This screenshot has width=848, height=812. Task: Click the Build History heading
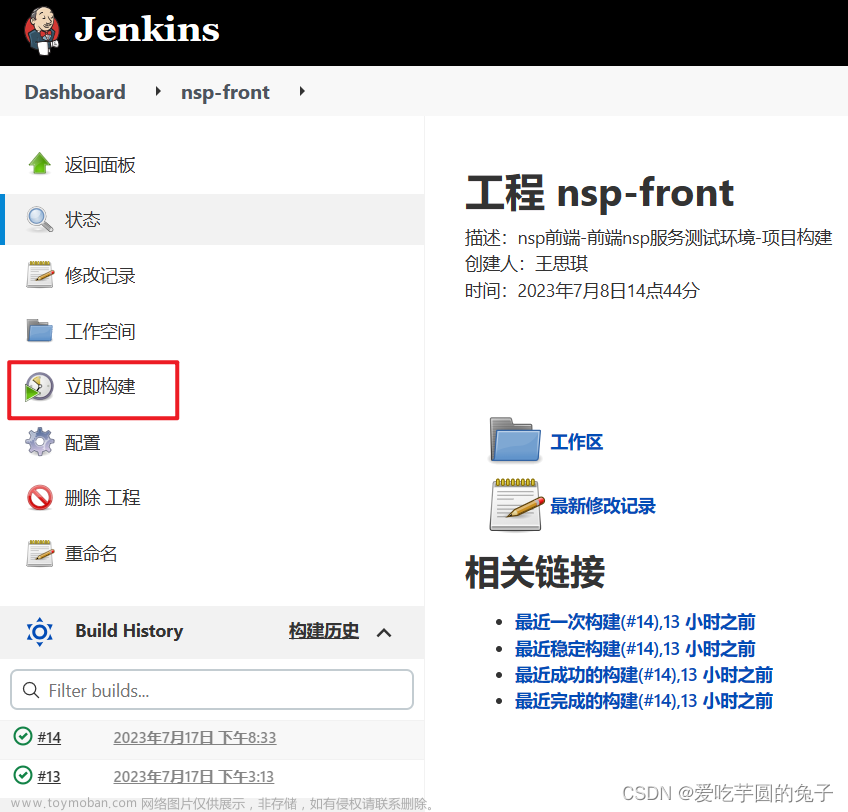129,631
